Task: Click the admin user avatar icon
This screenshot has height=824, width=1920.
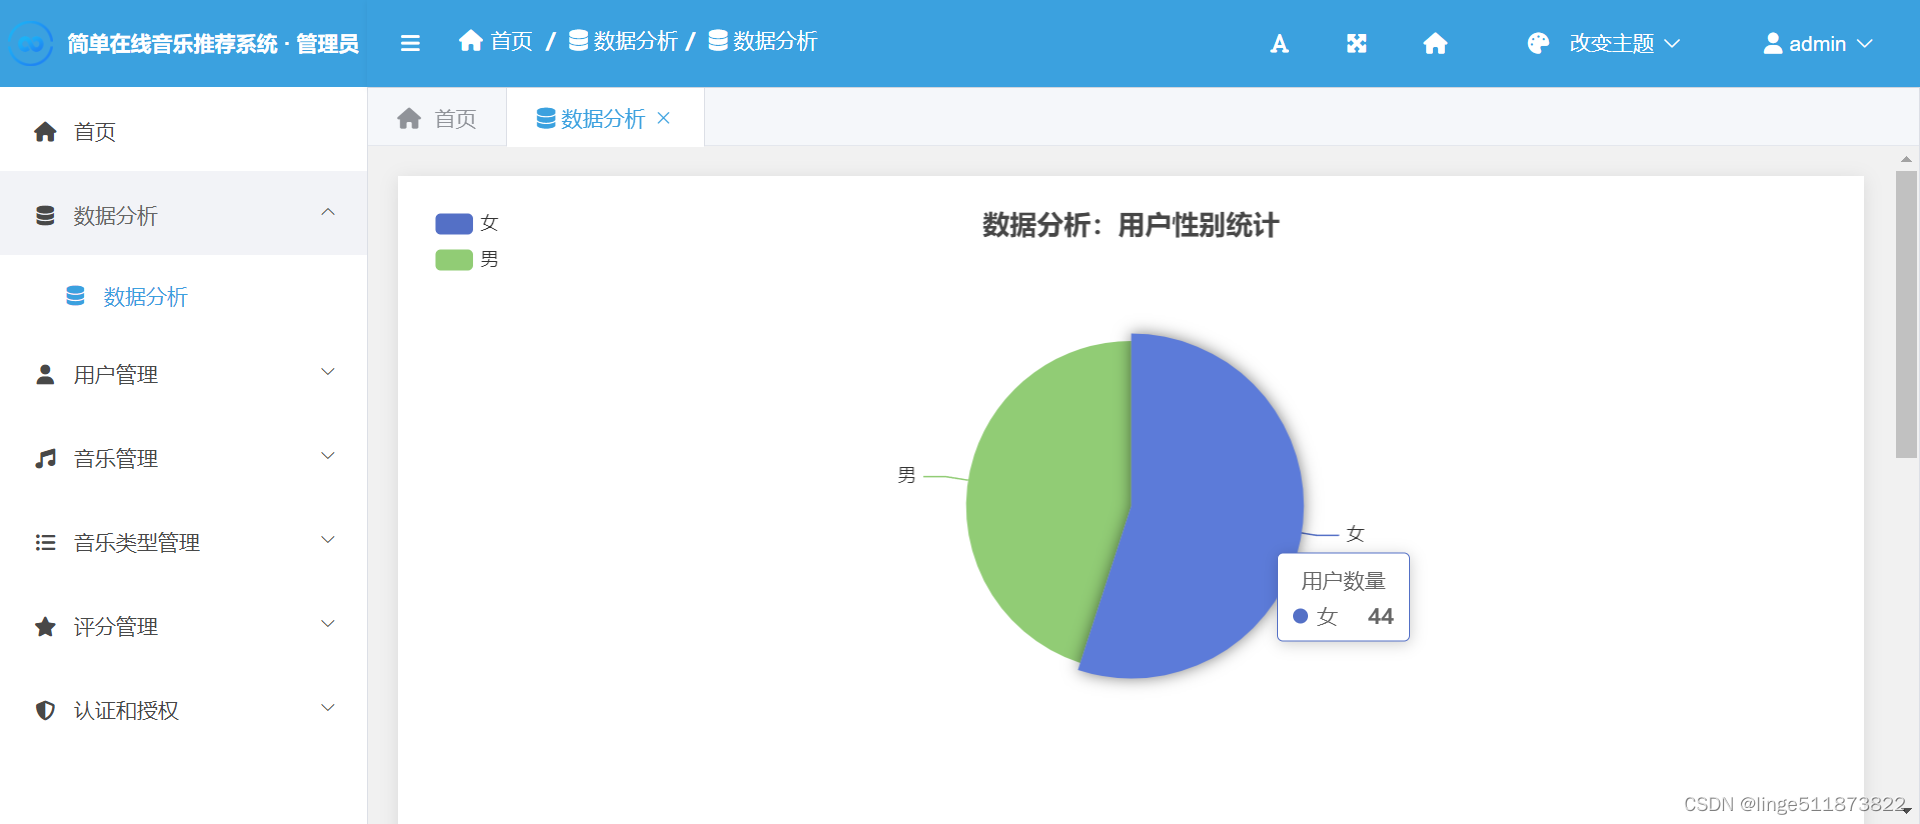Action: coord(1773,43)
